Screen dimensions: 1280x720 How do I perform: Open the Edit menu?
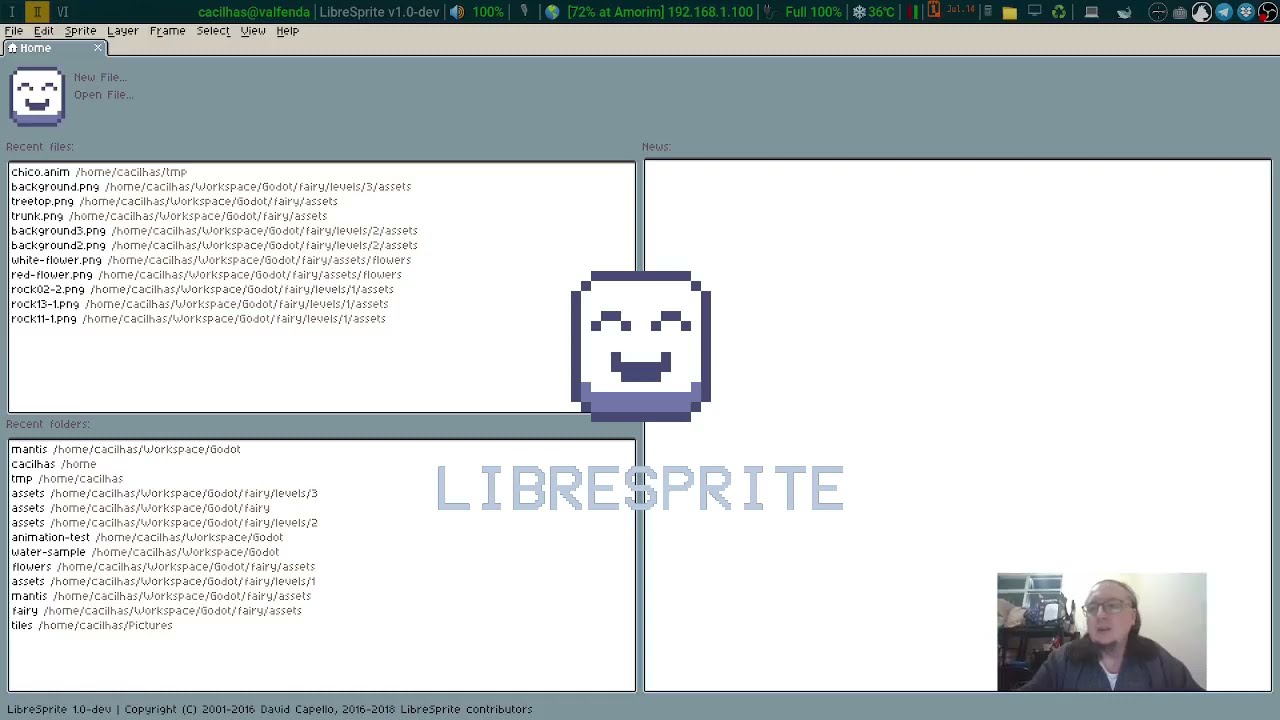click(44, 31)
